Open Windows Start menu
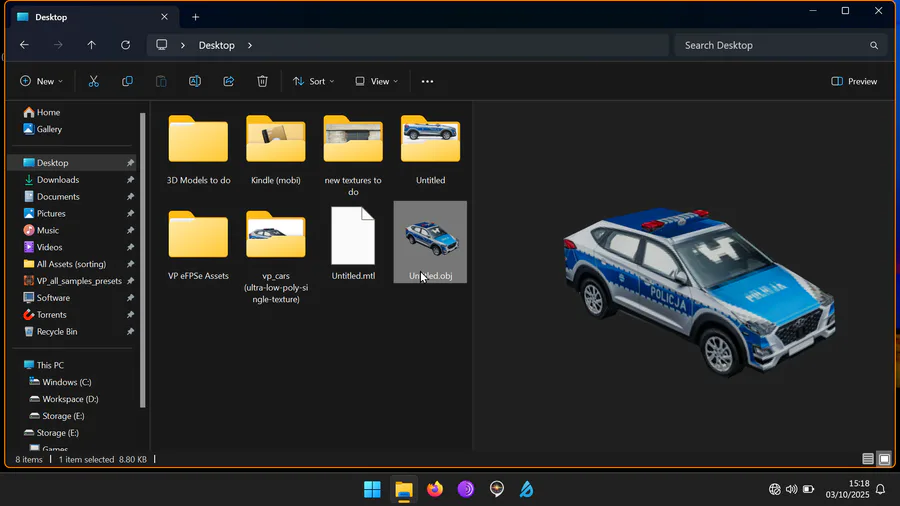Screen dimensions: 900x506 373,489
